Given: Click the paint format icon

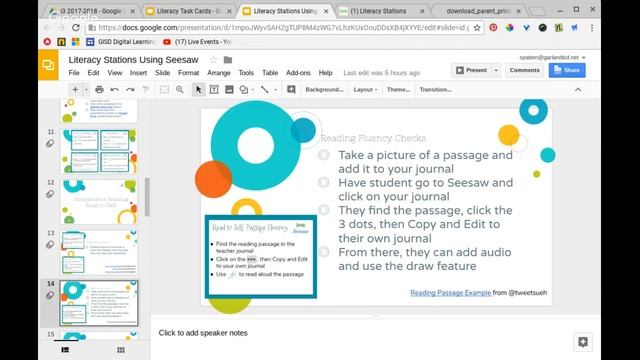Looking at the screenshot, I should click(146, 89).
